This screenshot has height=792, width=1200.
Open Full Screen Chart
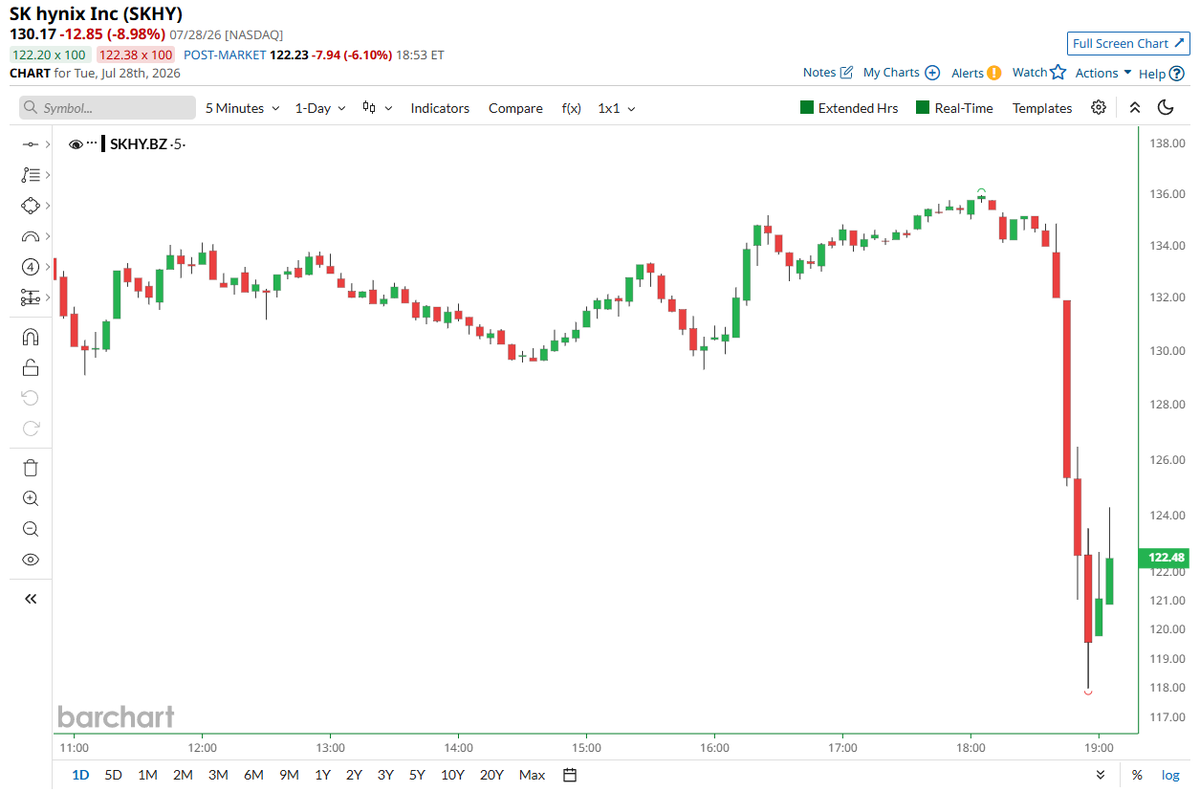[x=1127, y=43]
